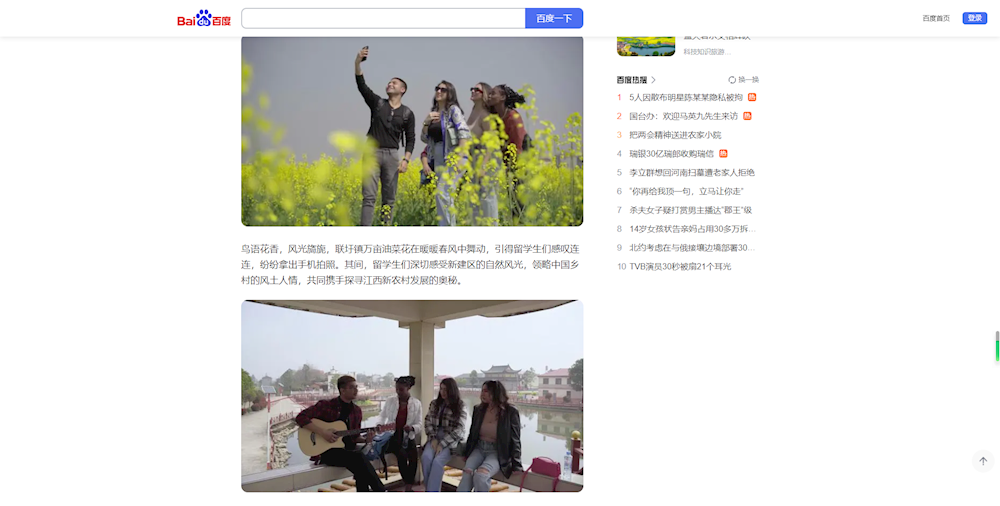
Task: Click the Baidu logo
Action: (204, 19)
